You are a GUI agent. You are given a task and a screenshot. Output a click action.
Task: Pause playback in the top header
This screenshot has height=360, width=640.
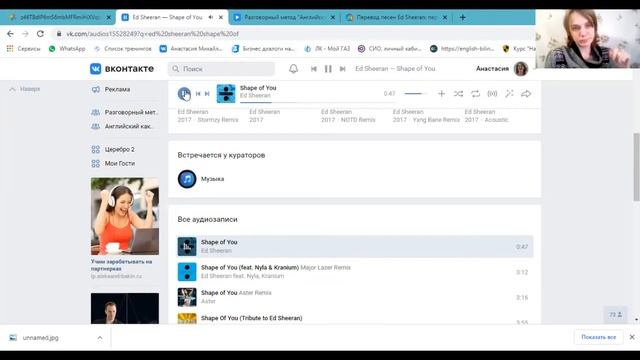(x=328, y=69)
